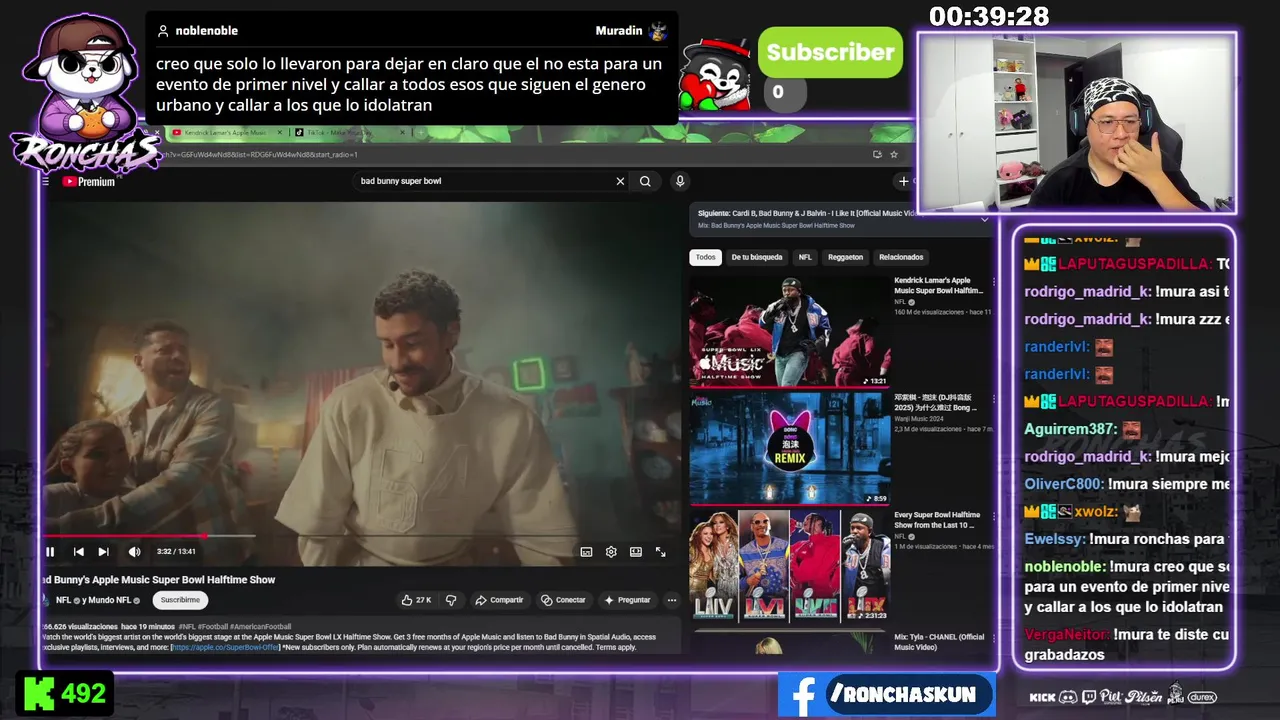1280x720 pixels.
Task: Select the De tu búsqueda chip
Action: (757, 257)
